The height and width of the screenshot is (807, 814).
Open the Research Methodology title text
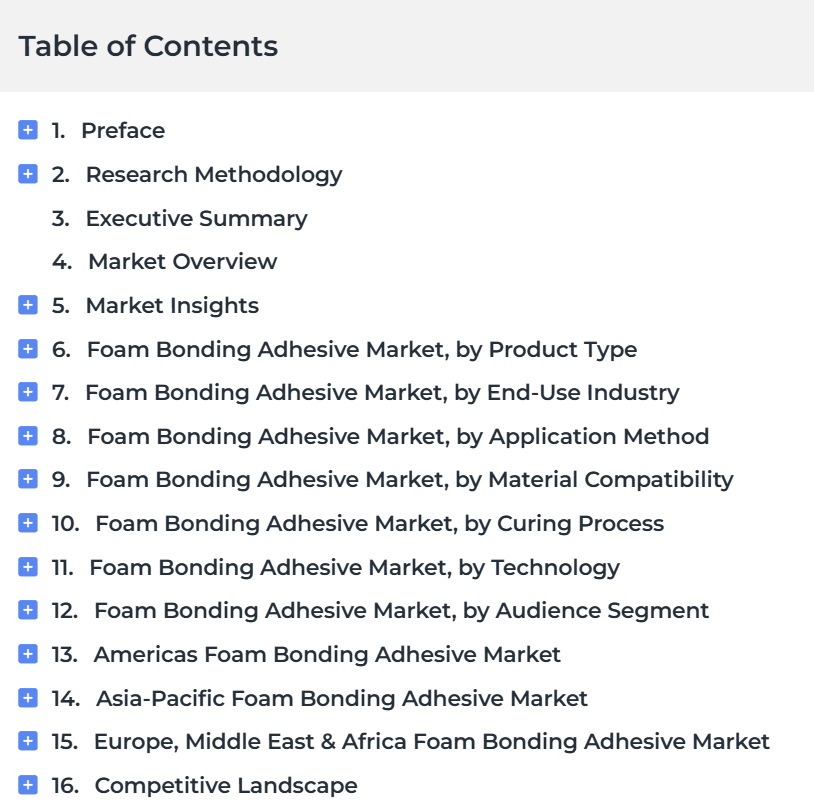214,175
